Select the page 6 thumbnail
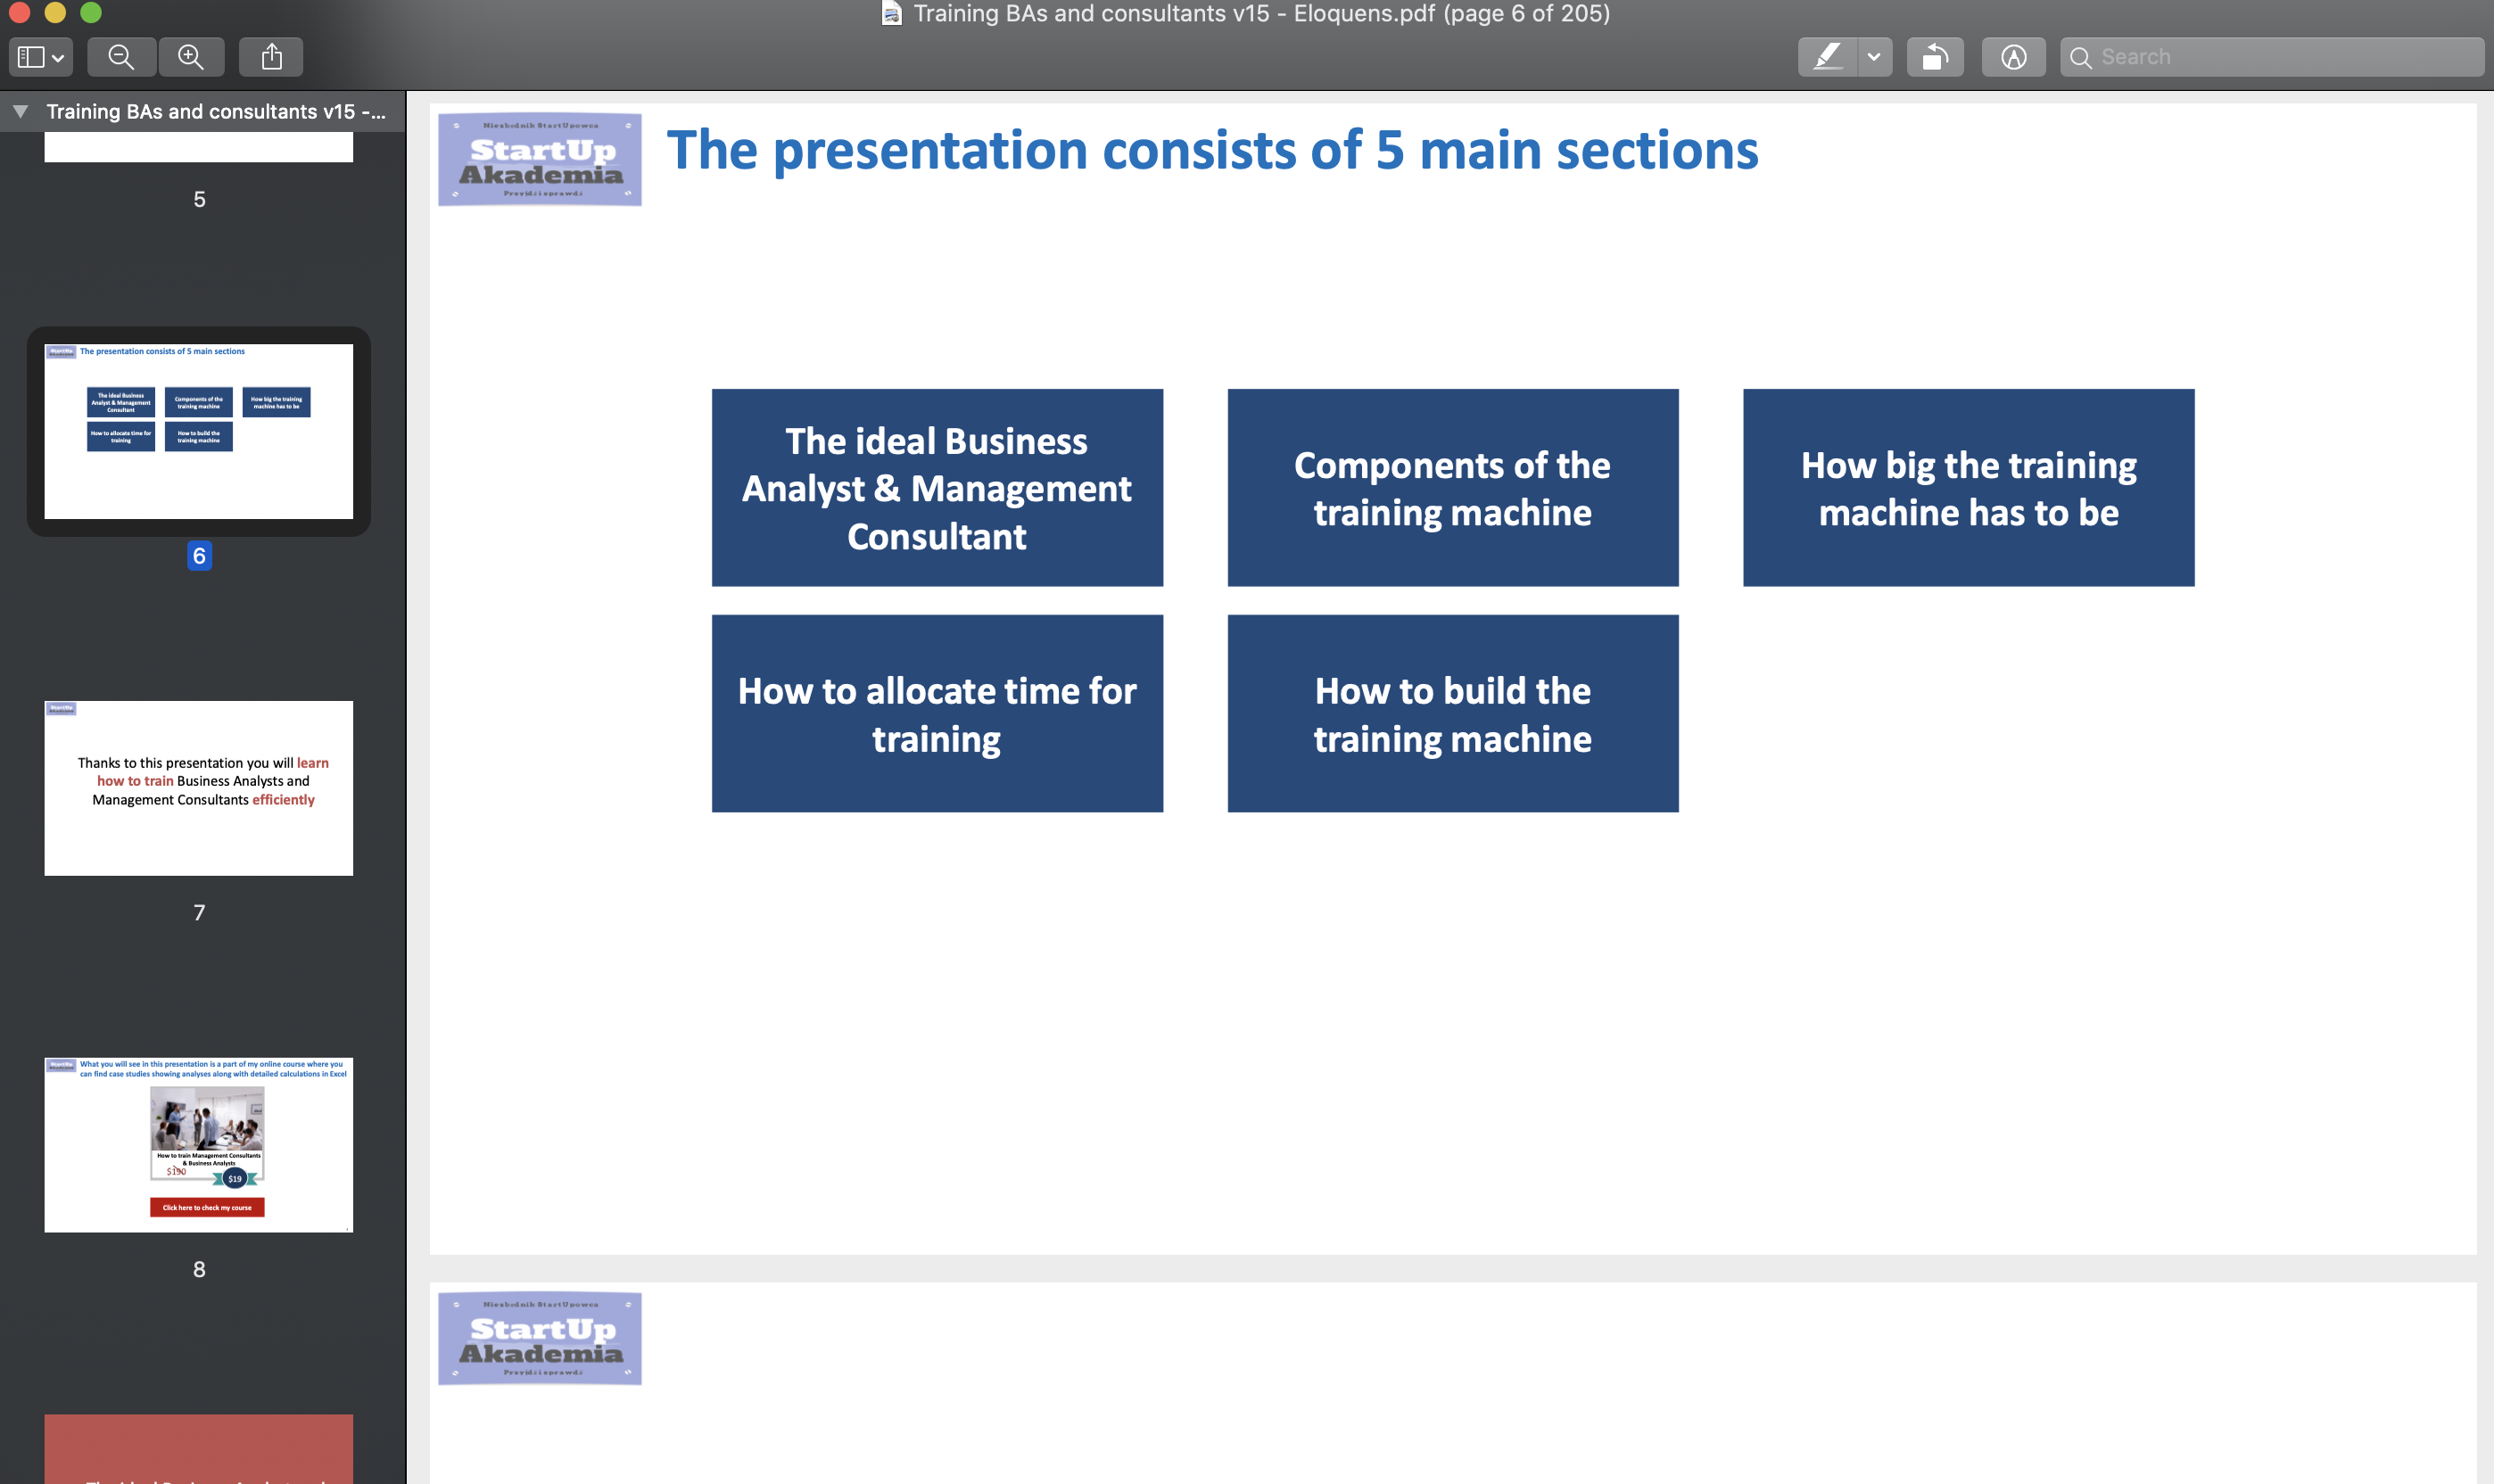 click(198, 431)
